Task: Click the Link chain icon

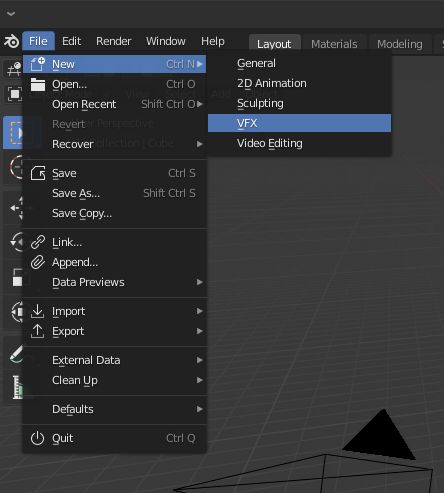Action: (38, 242)
